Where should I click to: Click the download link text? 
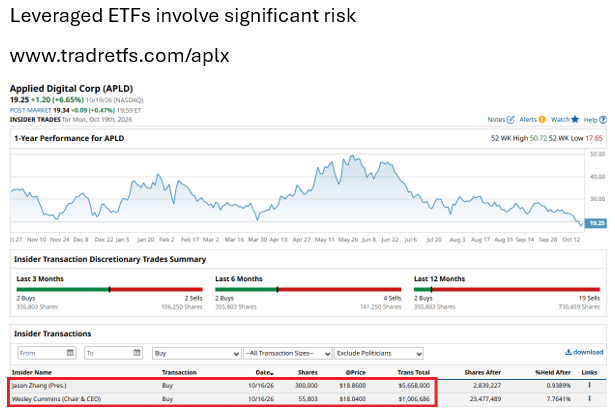588,352
